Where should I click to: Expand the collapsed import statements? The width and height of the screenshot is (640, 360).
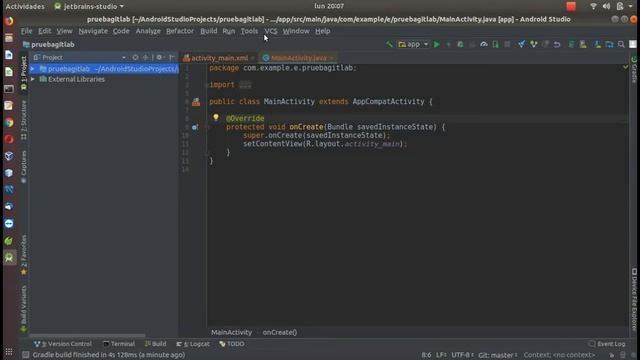click(x=245, y=85)
